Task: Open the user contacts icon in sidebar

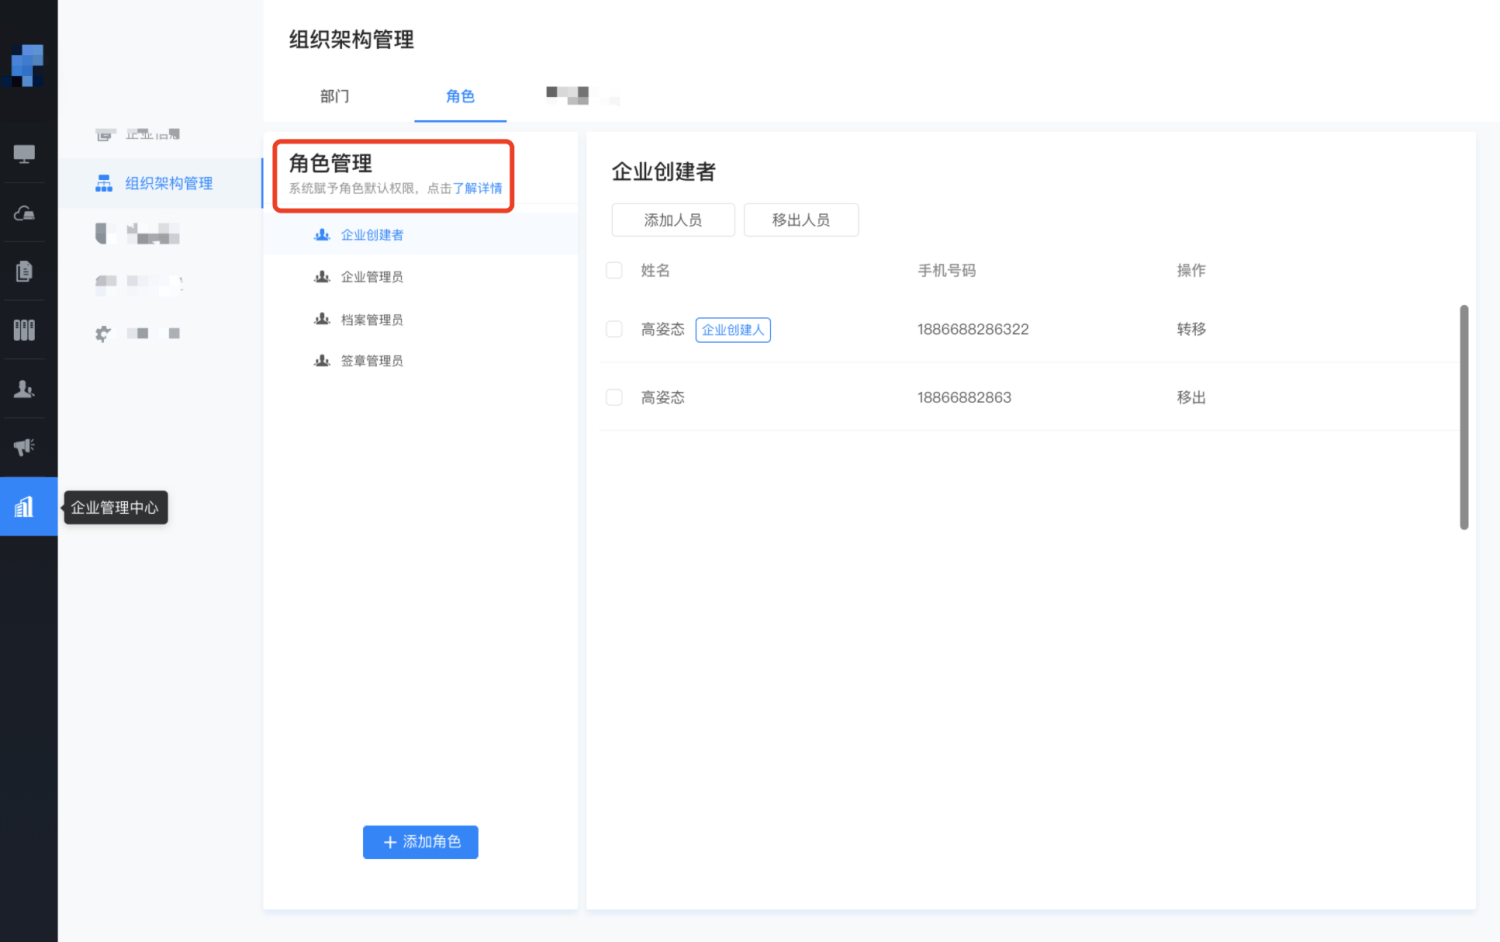Action: point(24,389)
